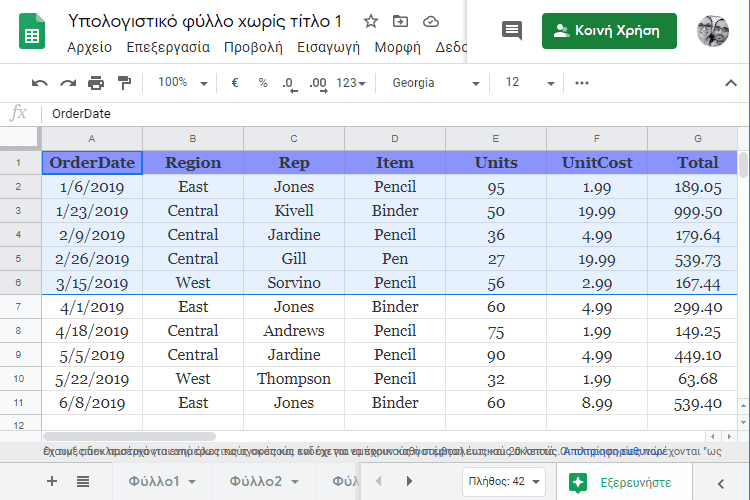
Task: Click the Google Sheets home icon
Action: pos(32,32)
